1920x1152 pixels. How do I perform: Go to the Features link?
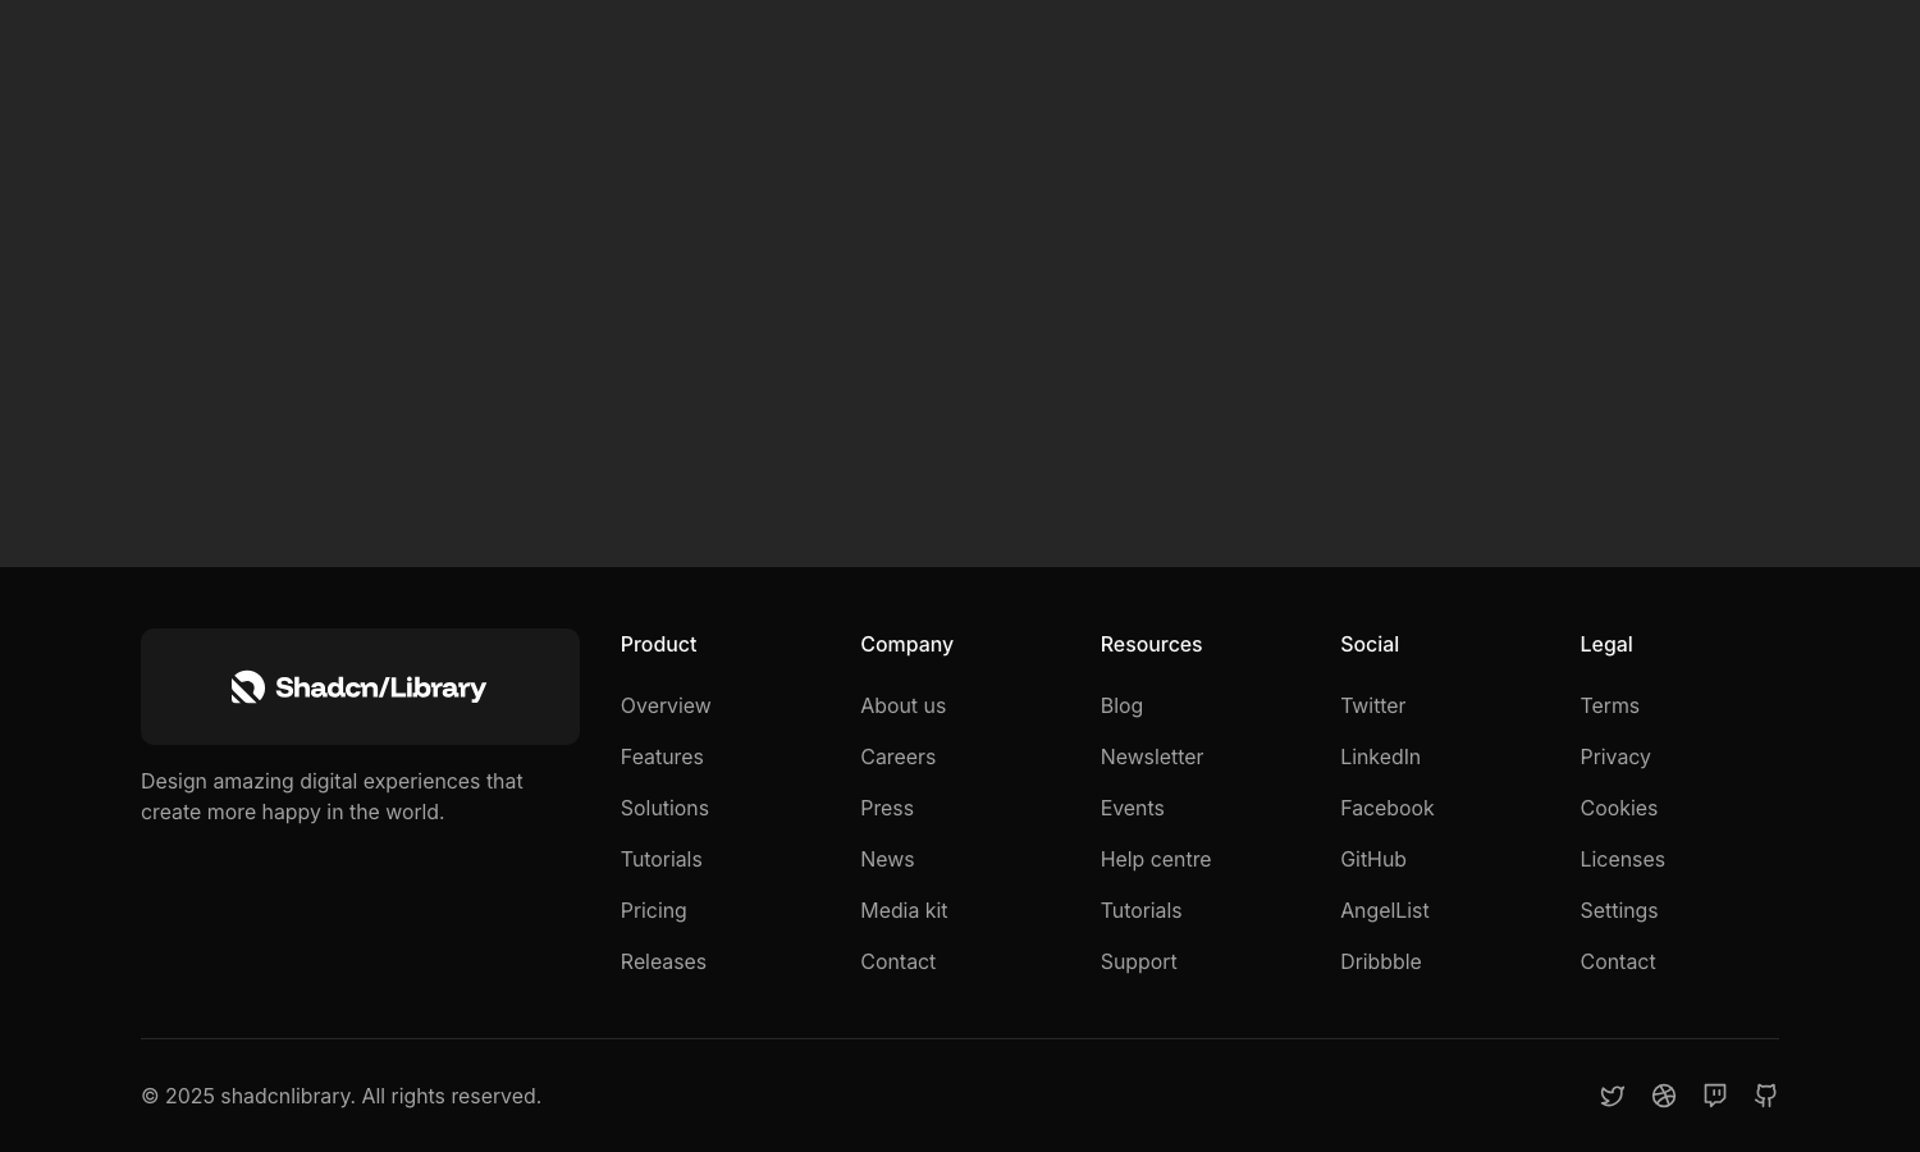[x=661, y=757]
